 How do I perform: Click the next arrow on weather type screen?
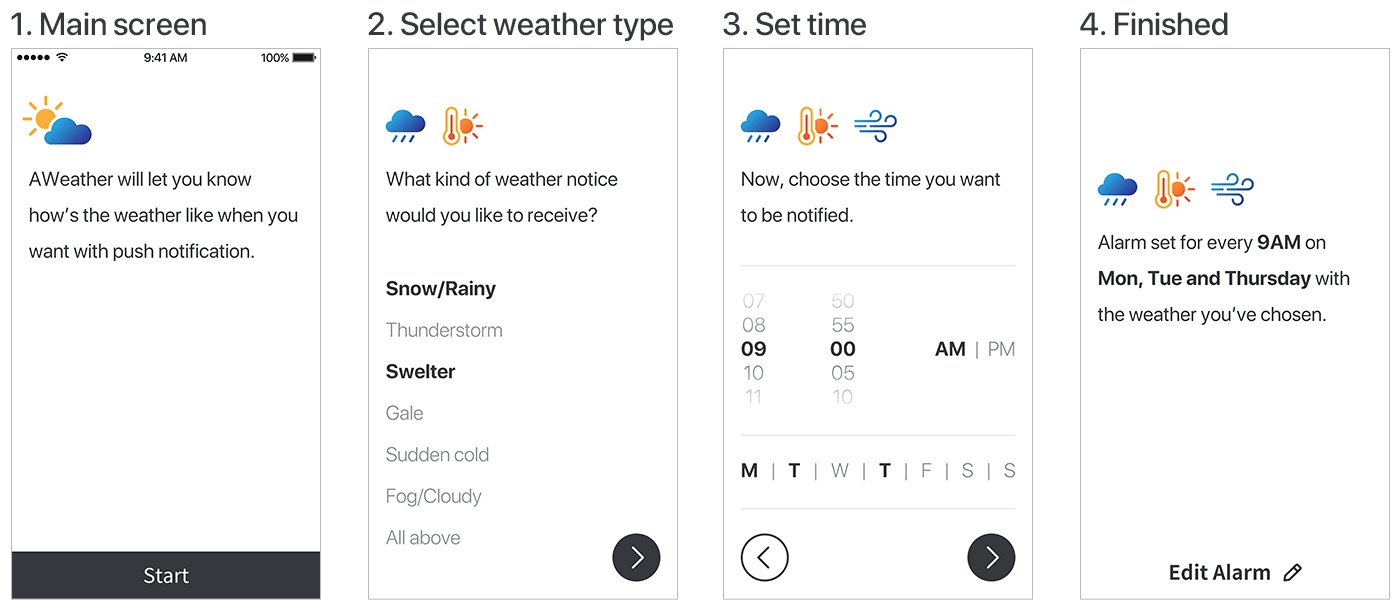point(636,557)
